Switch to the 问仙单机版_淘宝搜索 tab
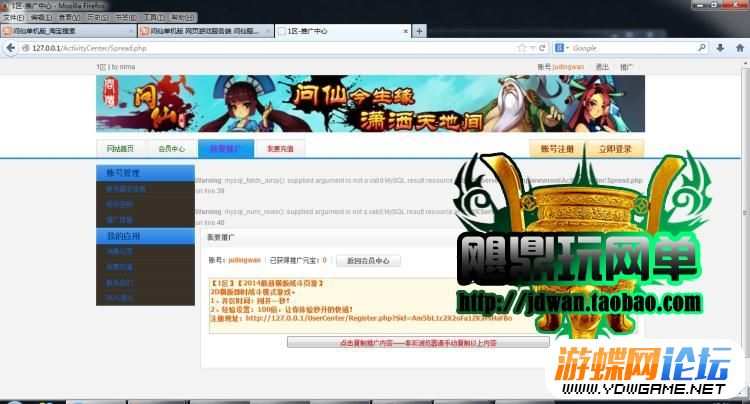 tap(68, 31)
